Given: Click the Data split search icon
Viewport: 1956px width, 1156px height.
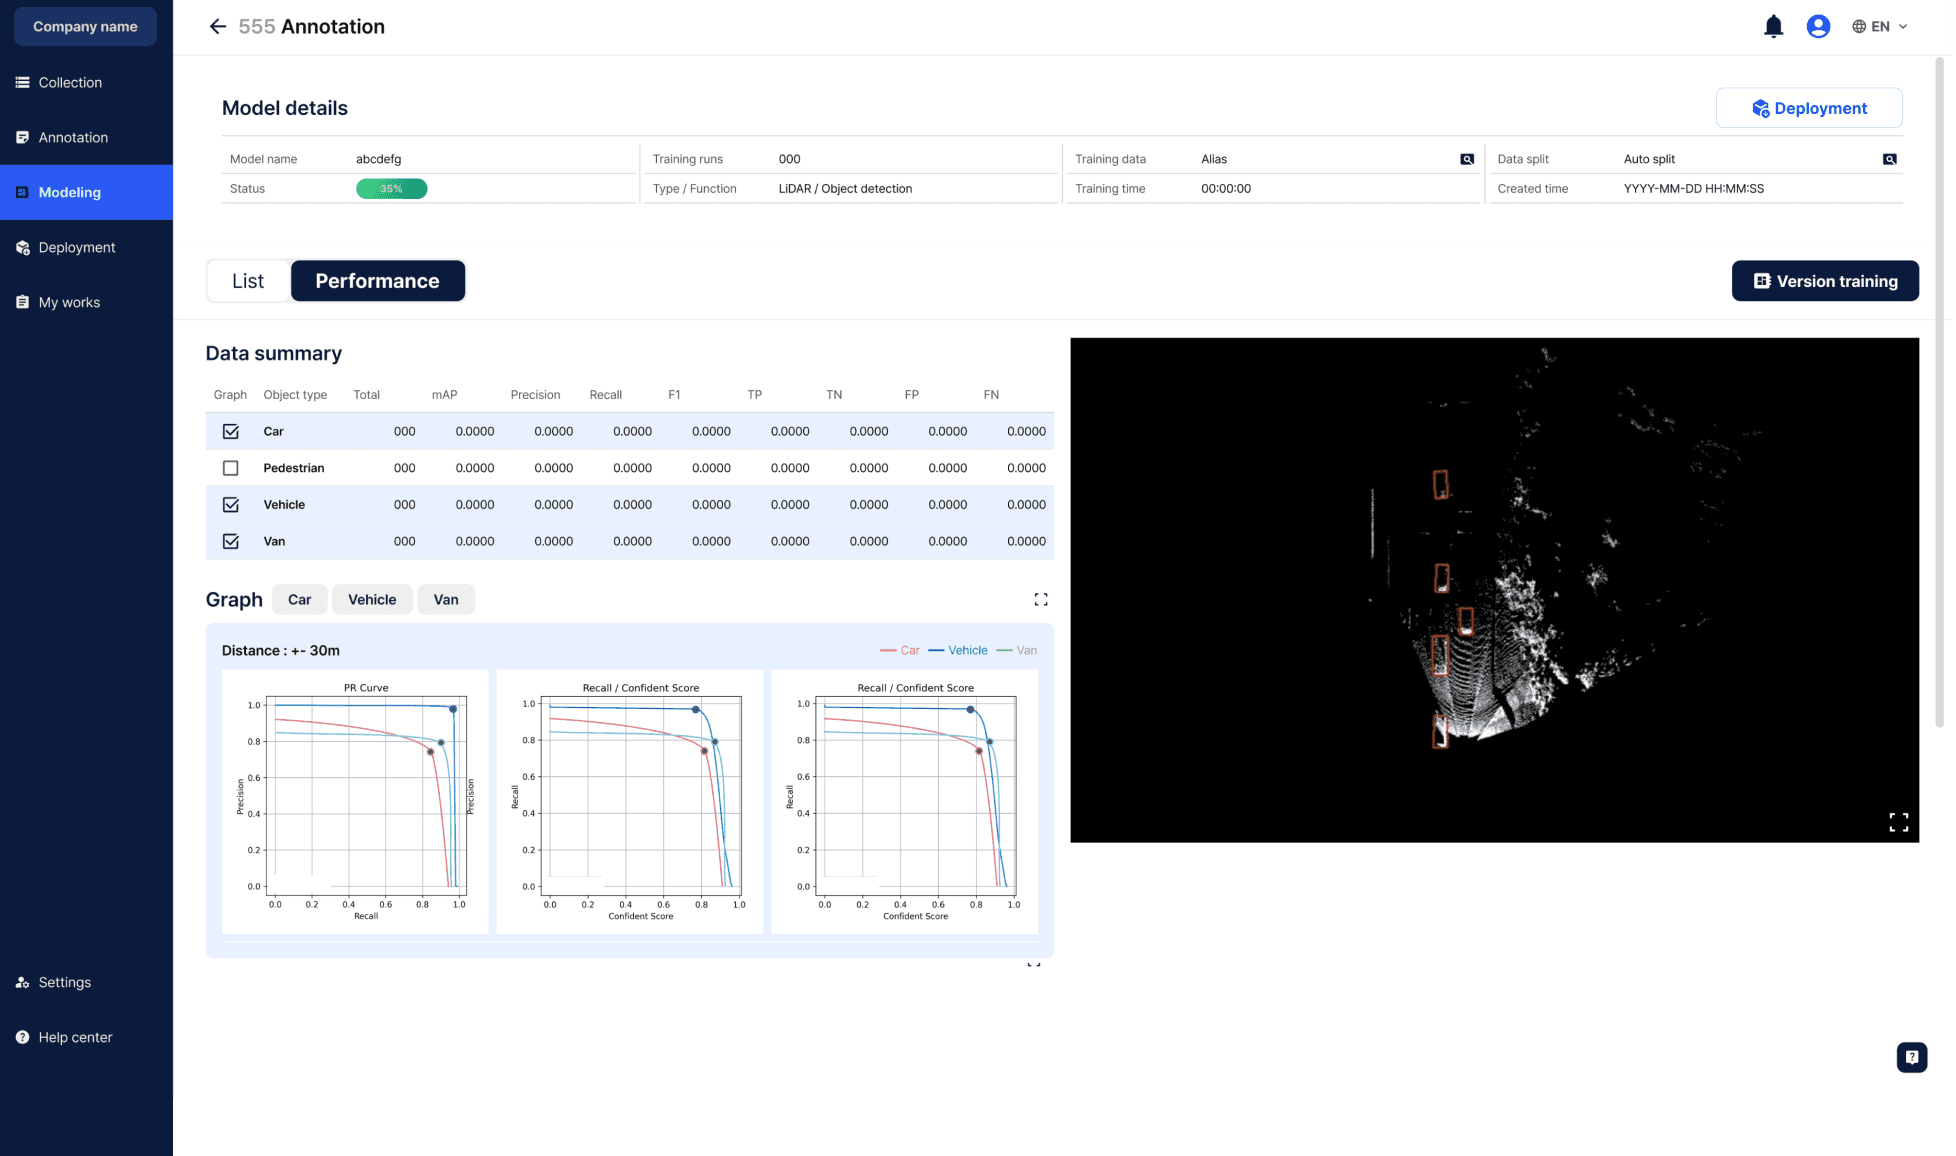Looking at the screenshot, I should 1889,159.
